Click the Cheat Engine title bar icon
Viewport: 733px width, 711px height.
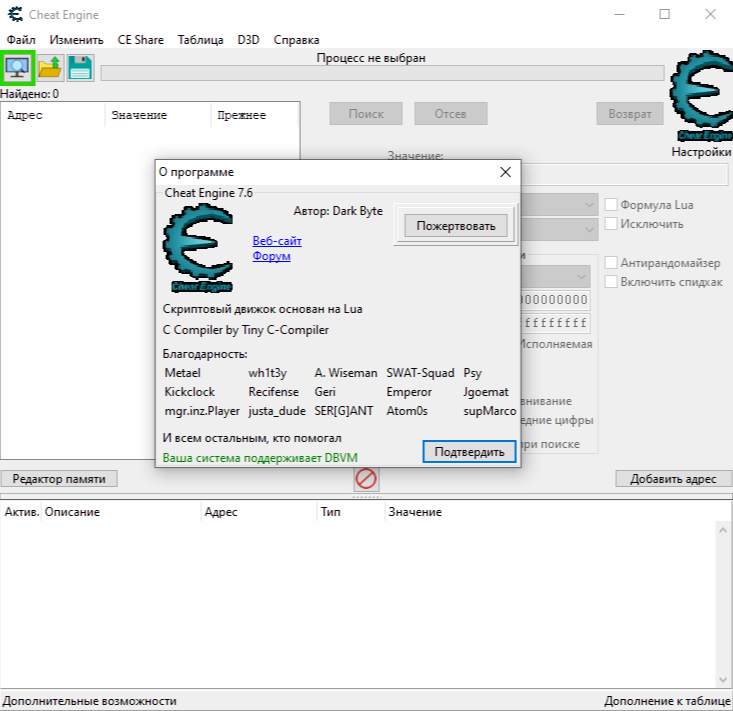click(15, 15)
